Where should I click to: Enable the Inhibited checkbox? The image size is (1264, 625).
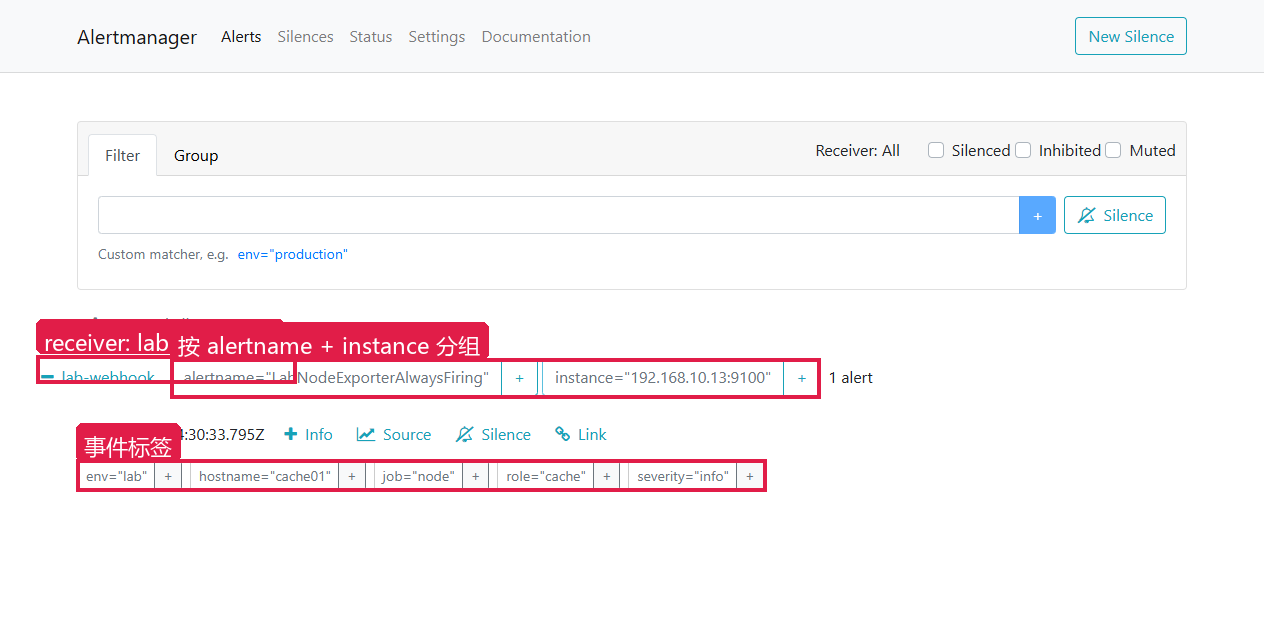click(x=1023, y=150)
